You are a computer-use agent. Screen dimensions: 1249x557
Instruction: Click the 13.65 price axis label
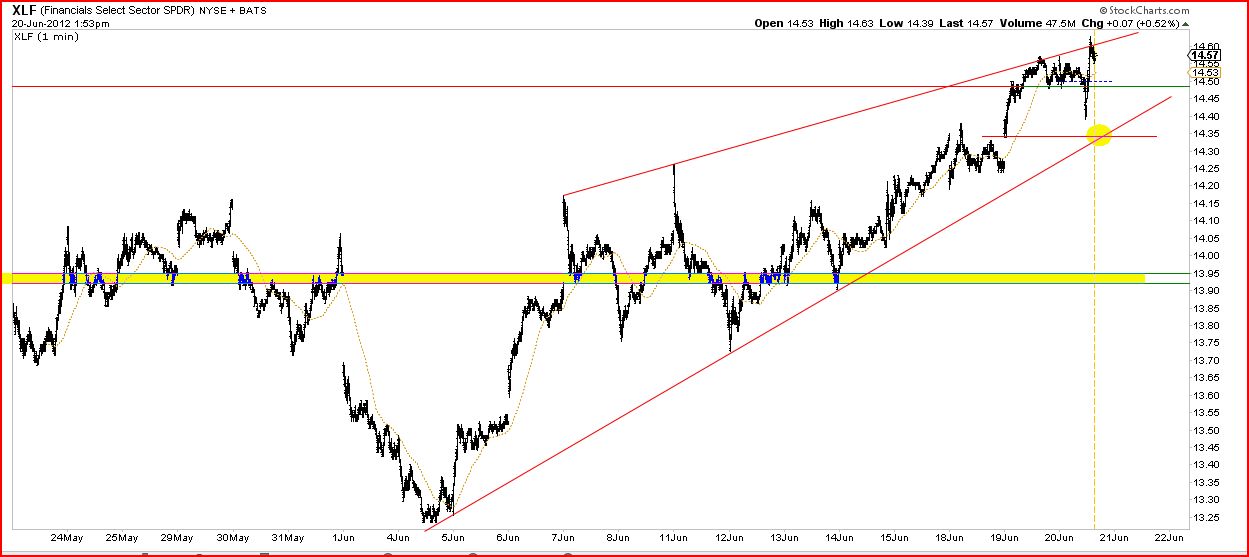(x=1205, y=377)
